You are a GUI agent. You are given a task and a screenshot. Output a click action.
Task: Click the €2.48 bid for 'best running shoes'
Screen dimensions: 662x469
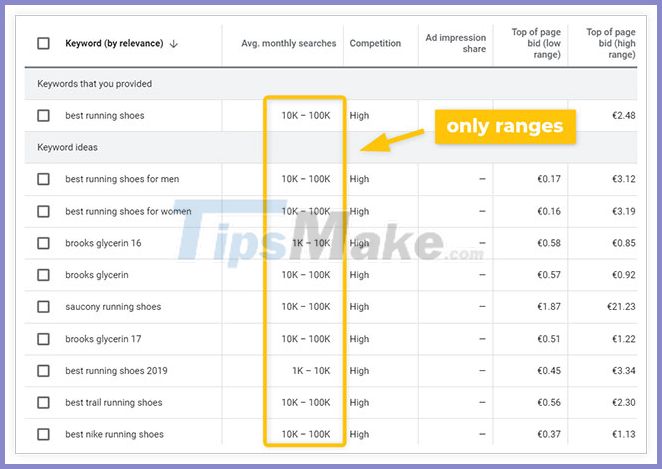(x=624, y=115)
